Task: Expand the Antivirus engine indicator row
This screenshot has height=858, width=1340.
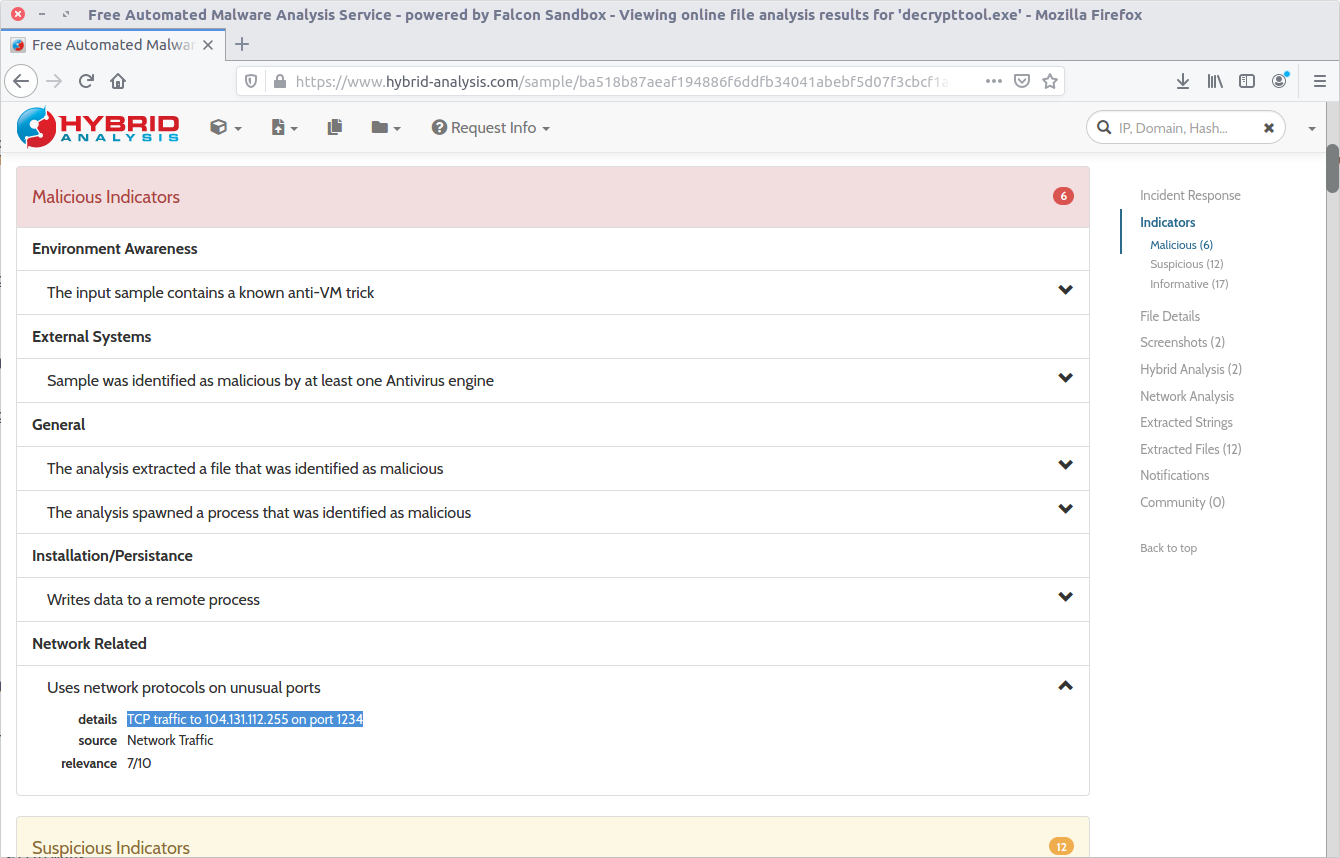Action: point(1065,379)
